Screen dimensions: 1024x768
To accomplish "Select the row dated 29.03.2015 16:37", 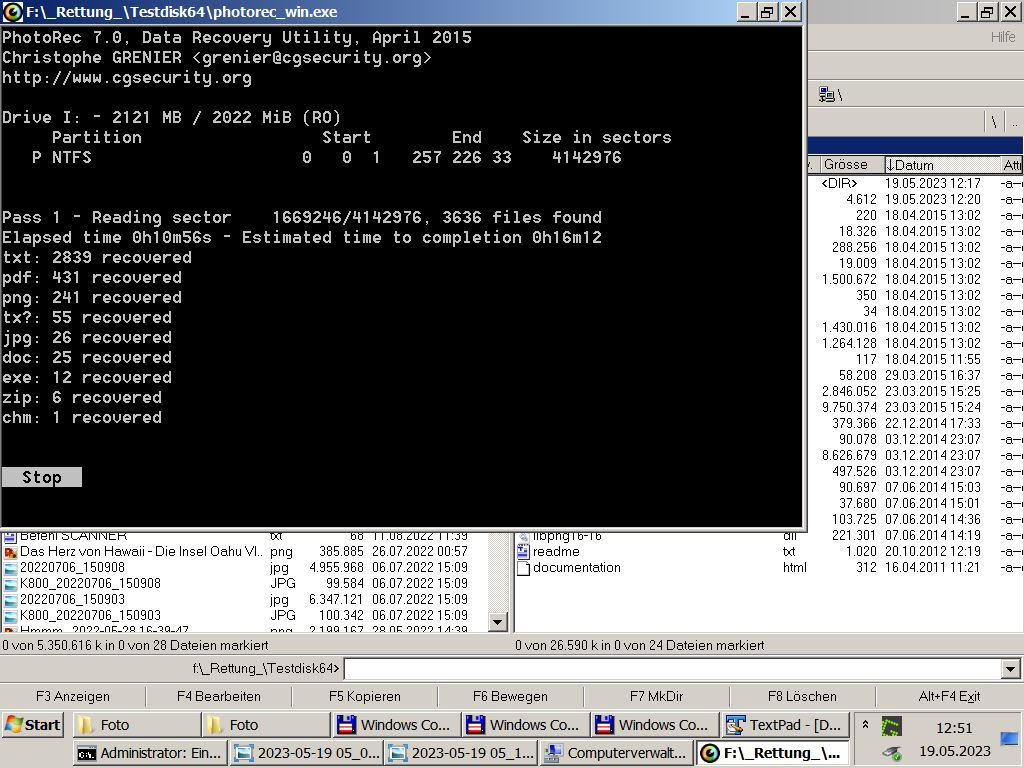I will pyautogui.click(x=916, y=376).
